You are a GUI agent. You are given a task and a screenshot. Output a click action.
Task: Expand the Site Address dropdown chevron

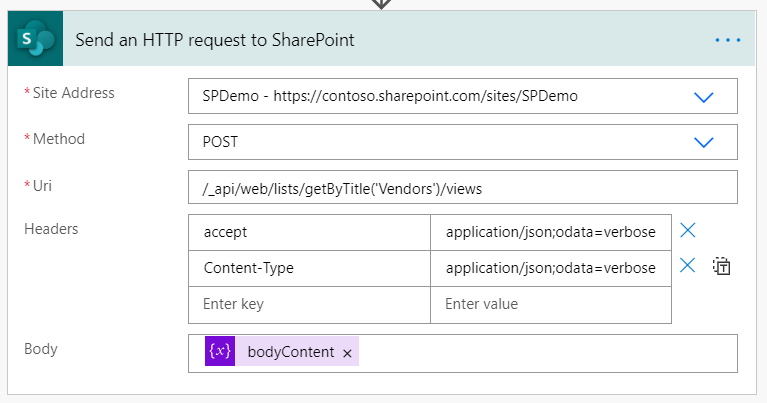pos(704,97)
